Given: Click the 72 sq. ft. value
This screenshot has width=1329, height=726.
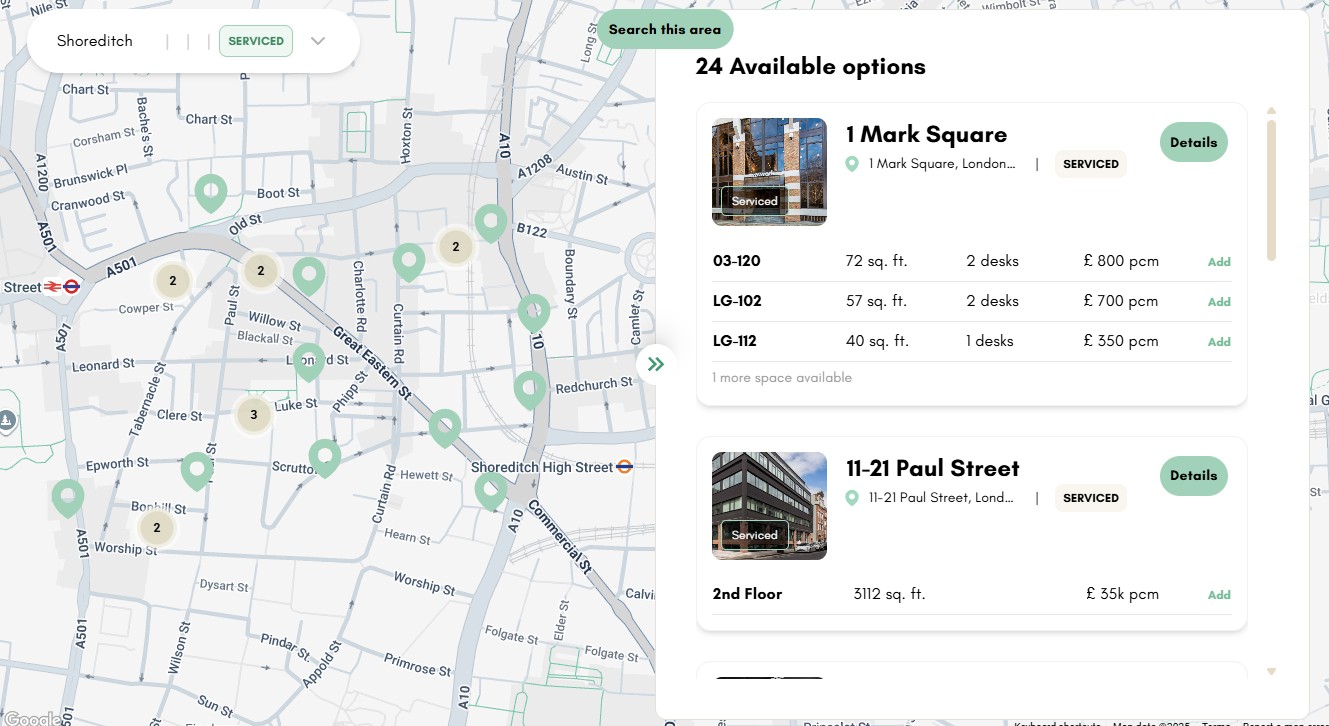Looking at the screenshot, I should [876, 261].
